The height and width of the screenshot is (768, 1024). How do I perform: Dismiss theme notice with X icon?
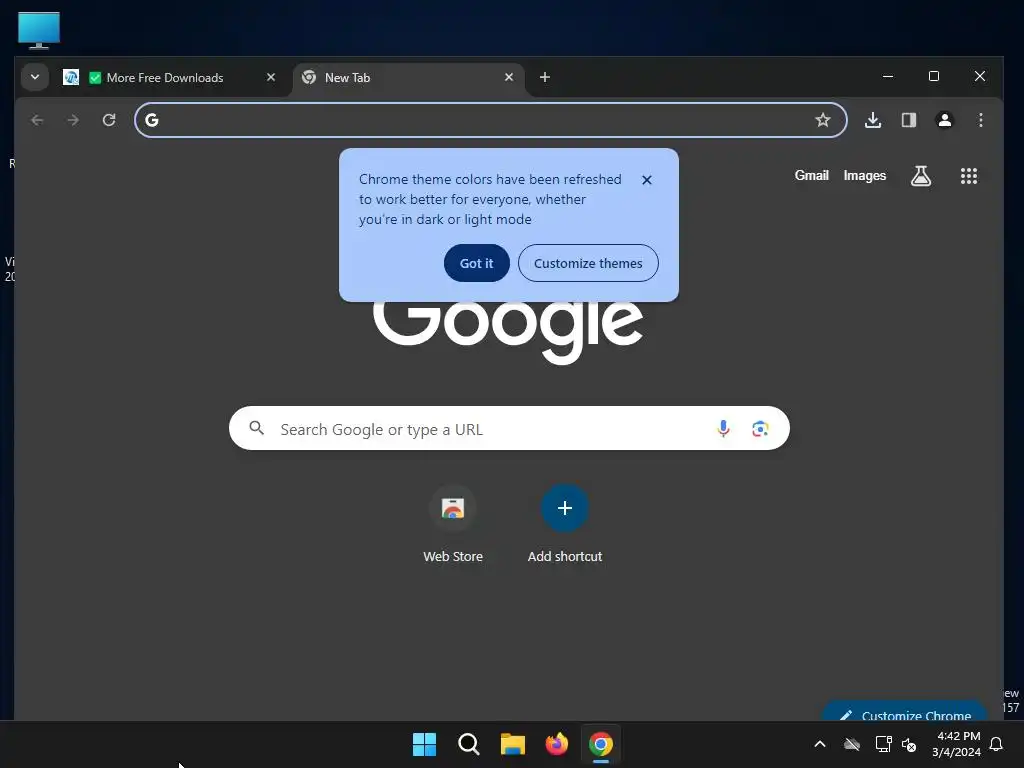click(647, 180)
